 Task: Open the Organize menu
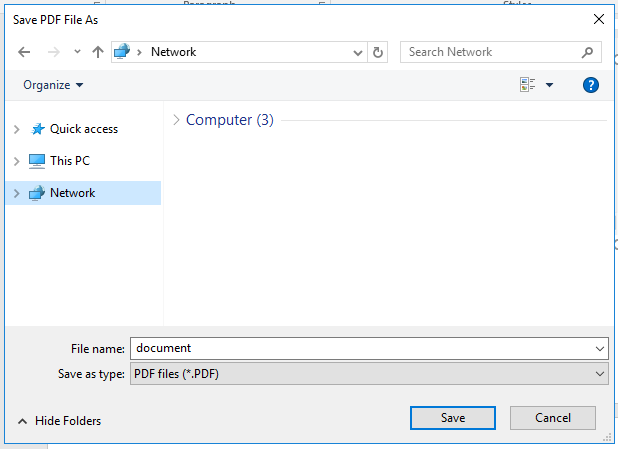tap(53, 85)
